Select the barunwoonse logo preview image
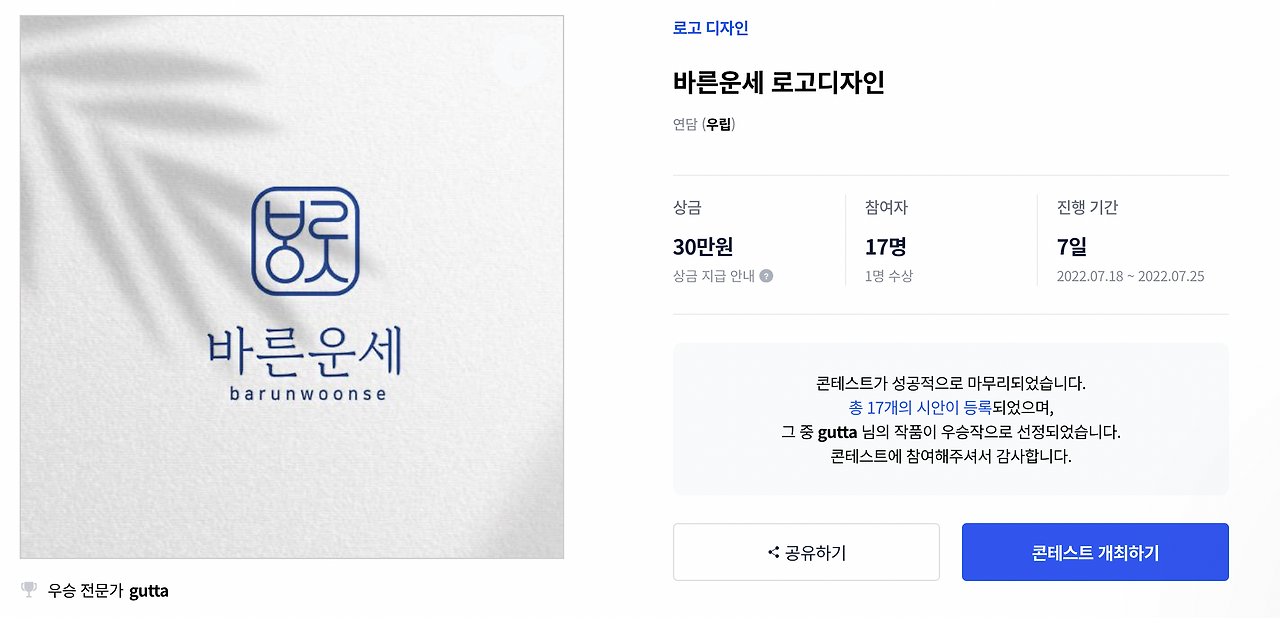The height and width of the screenshot is (618, 1280). click(290, 286)
